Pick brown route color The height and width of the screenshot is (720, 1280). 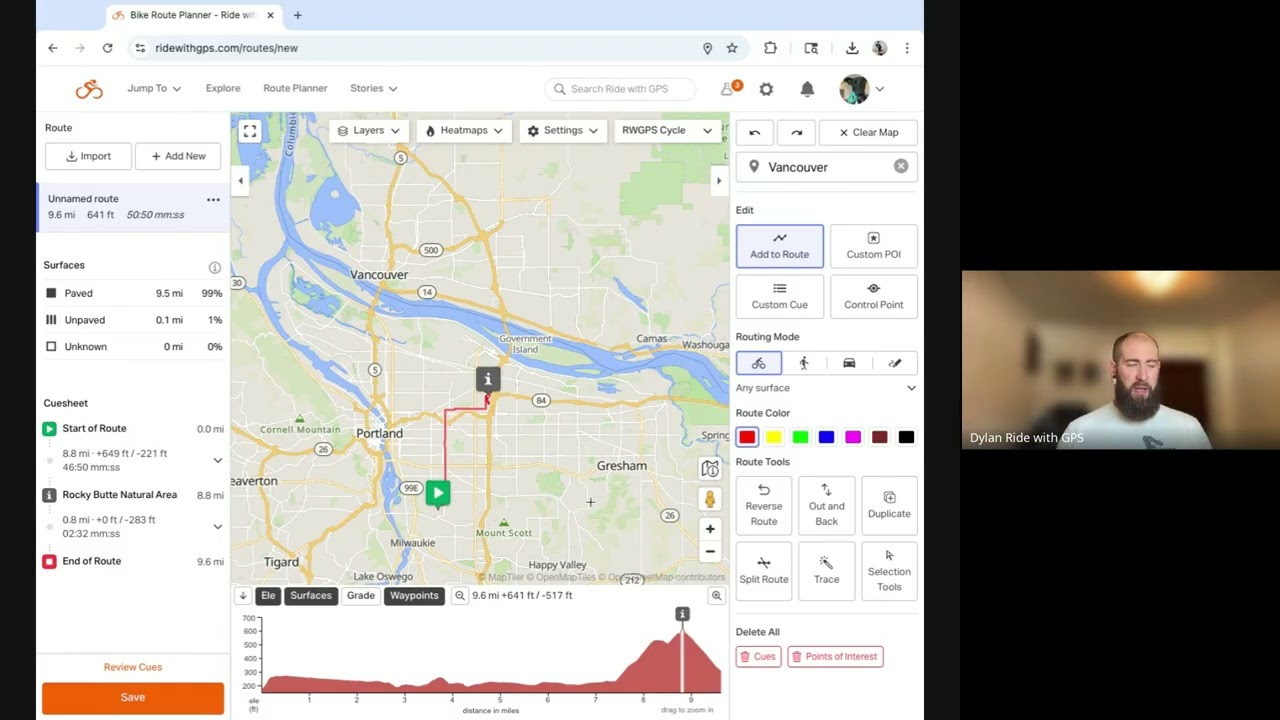pyautogui.click(x=879, y=437)
